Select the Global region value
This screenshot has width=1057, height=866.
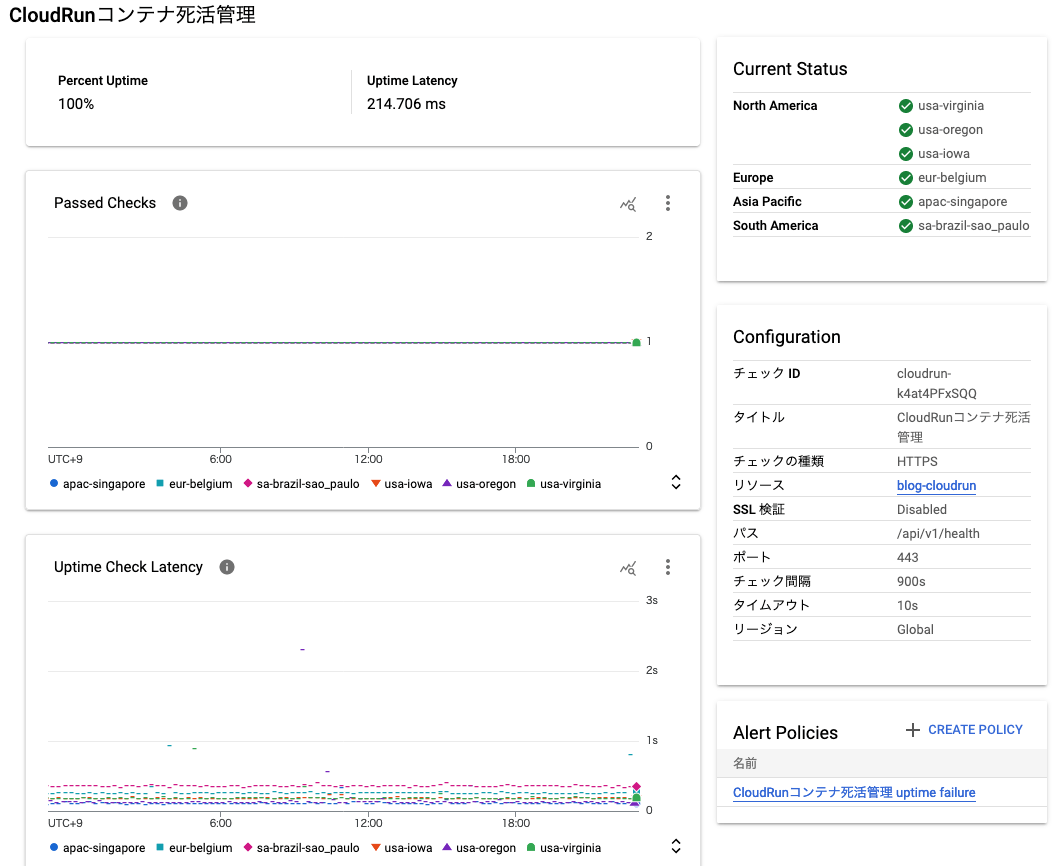(x=915, y=629)
